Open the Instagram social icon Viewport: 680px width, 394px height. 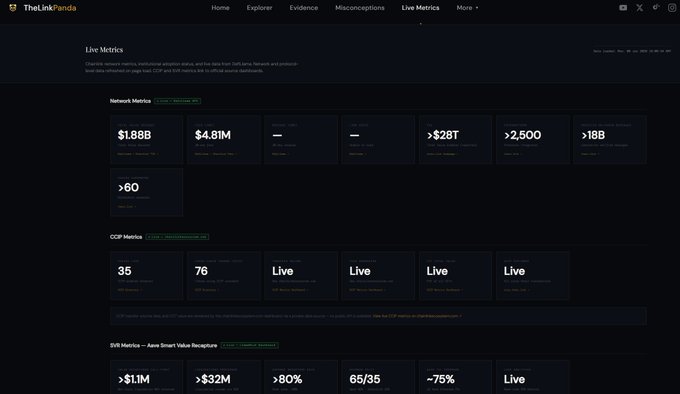(672, 8)
